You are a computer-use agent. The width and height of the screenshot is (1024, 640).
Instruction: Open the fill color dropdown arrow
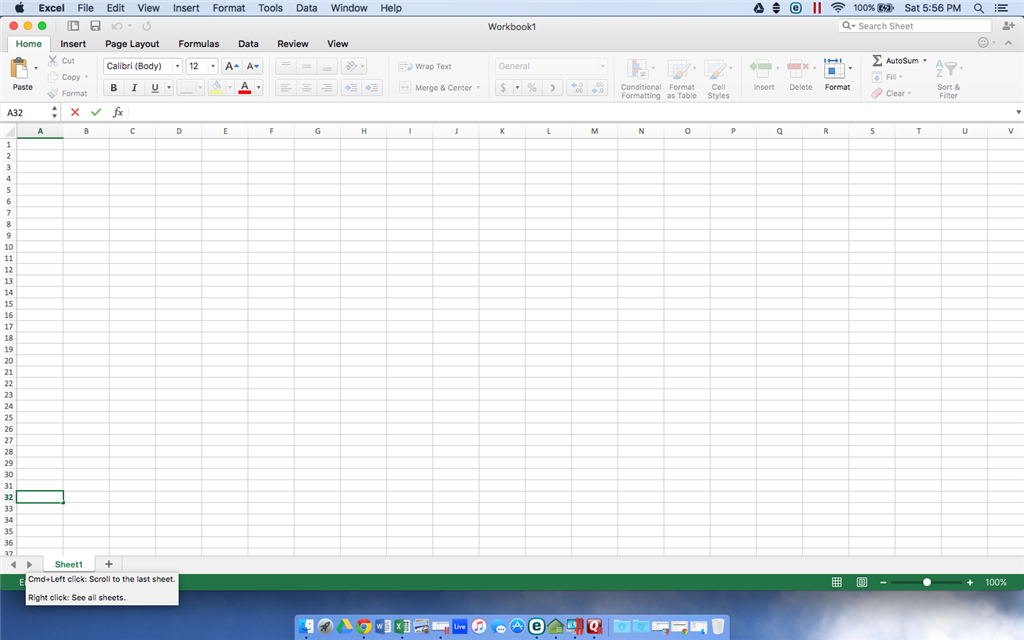click(x=230, y=88)
